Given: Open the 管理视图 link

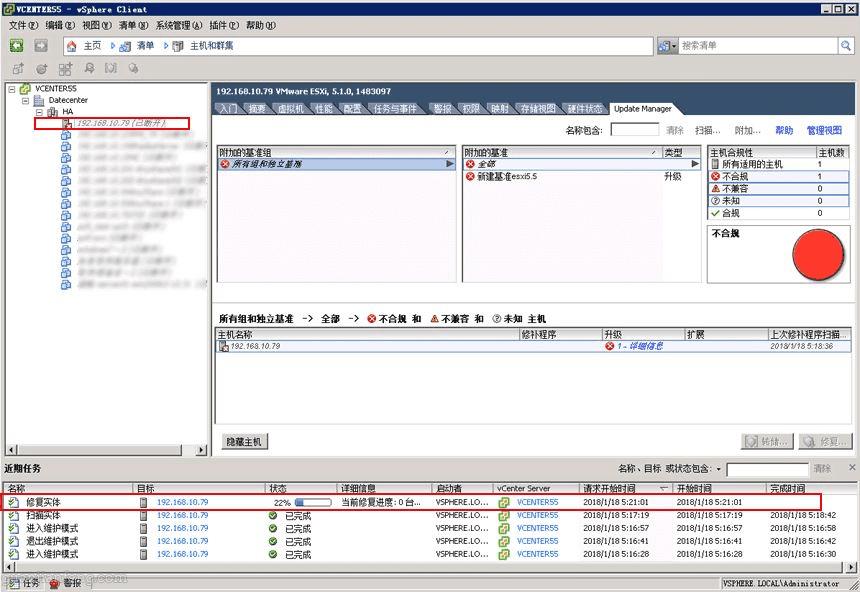Looking at the screenshot, I should point(824,131).
